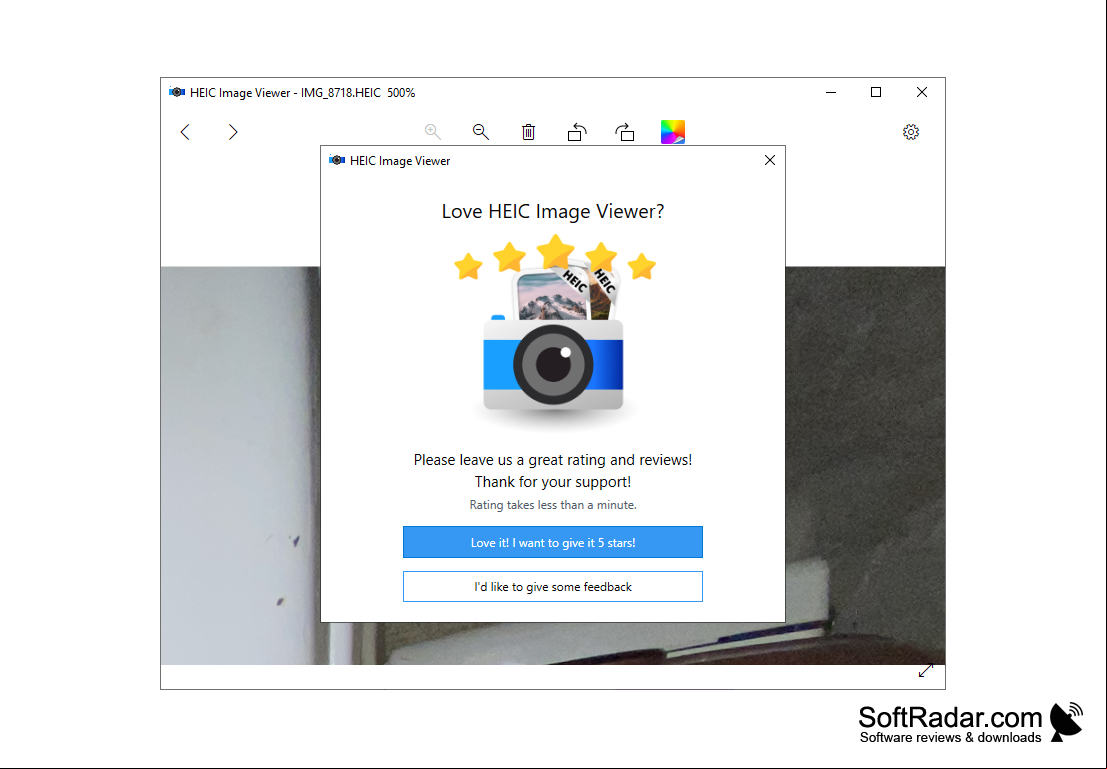Click 'Love it! I want to give it 5 stars!'

553,542
